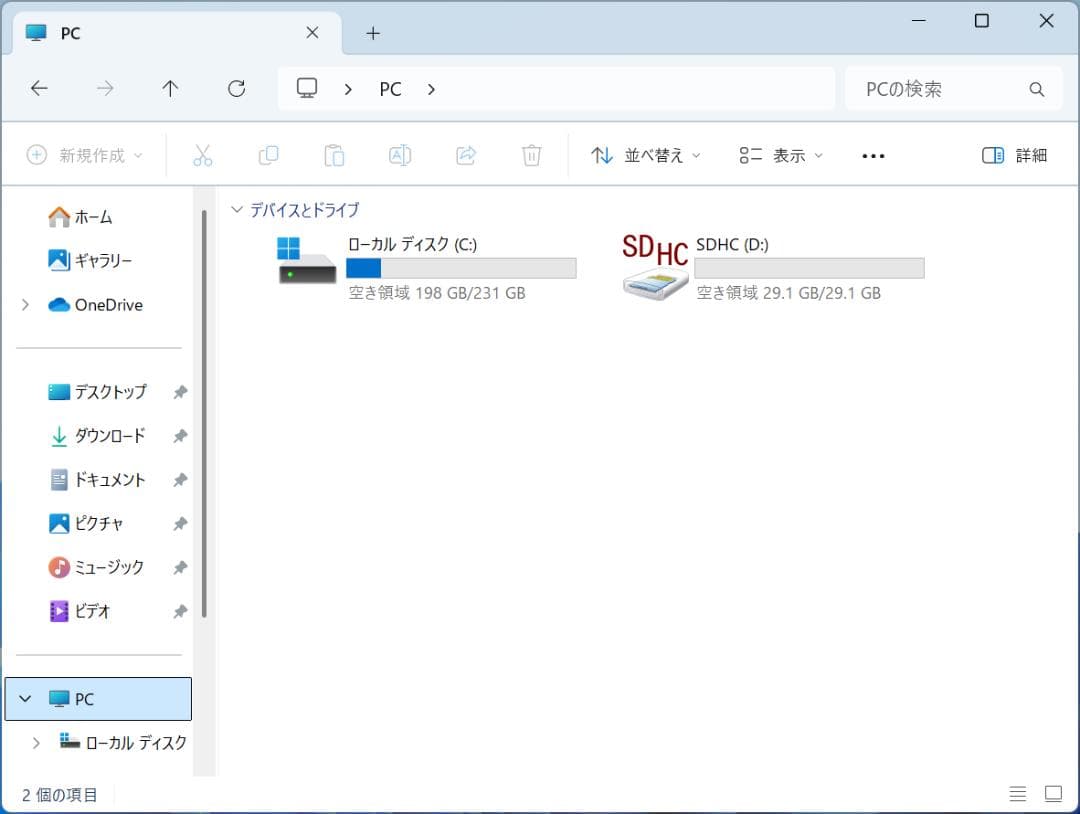Select ダウンロード in the sidebar

109,435
